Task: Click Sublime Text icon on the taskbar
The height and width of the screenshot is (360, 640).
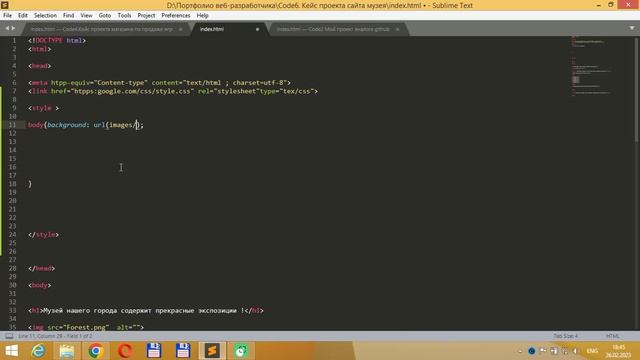Action: click(x=212, y=351)
